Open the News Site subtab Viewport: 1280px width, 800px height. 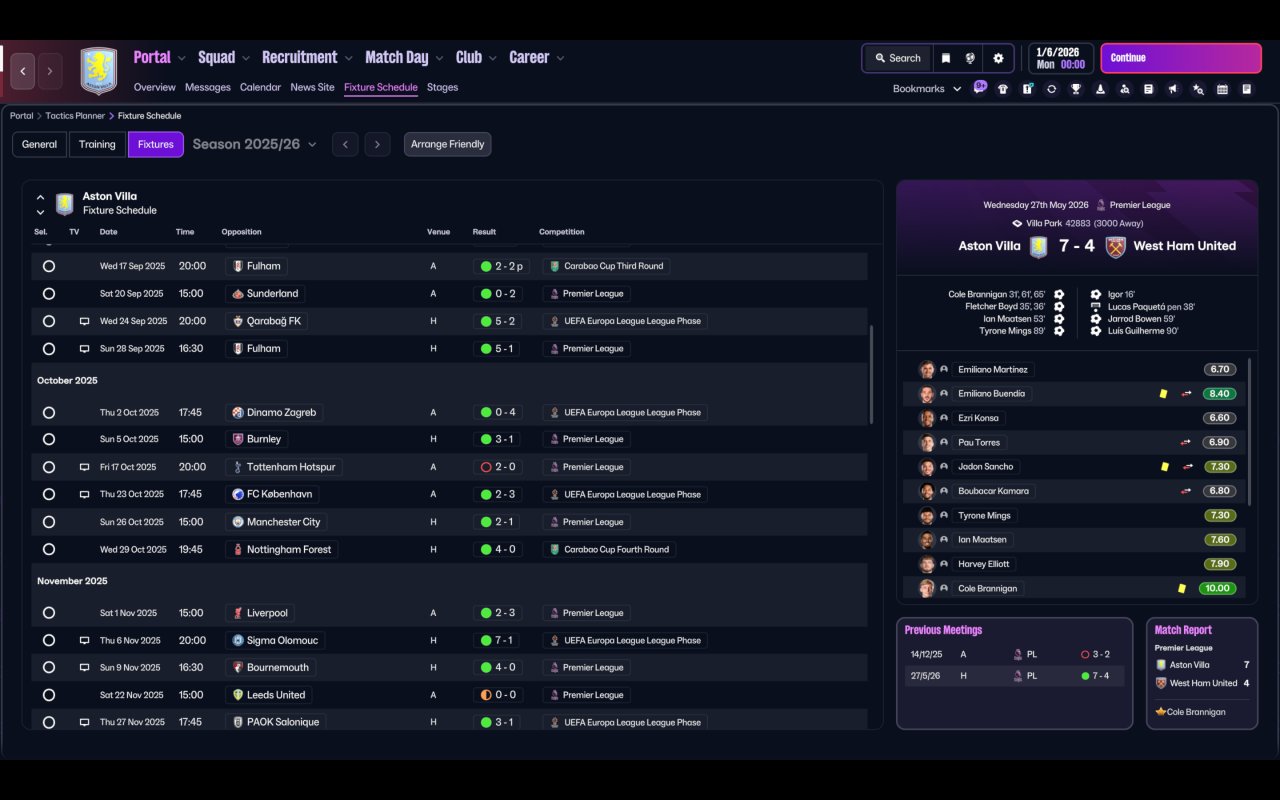click(312, 88)
